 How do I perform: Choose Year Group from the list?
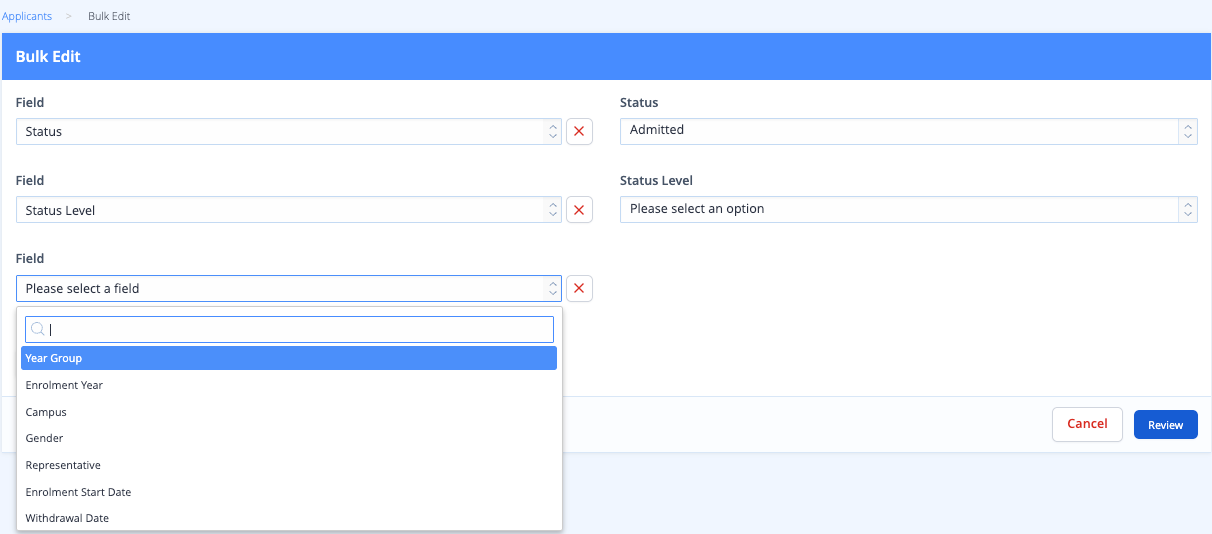(289, 358)
